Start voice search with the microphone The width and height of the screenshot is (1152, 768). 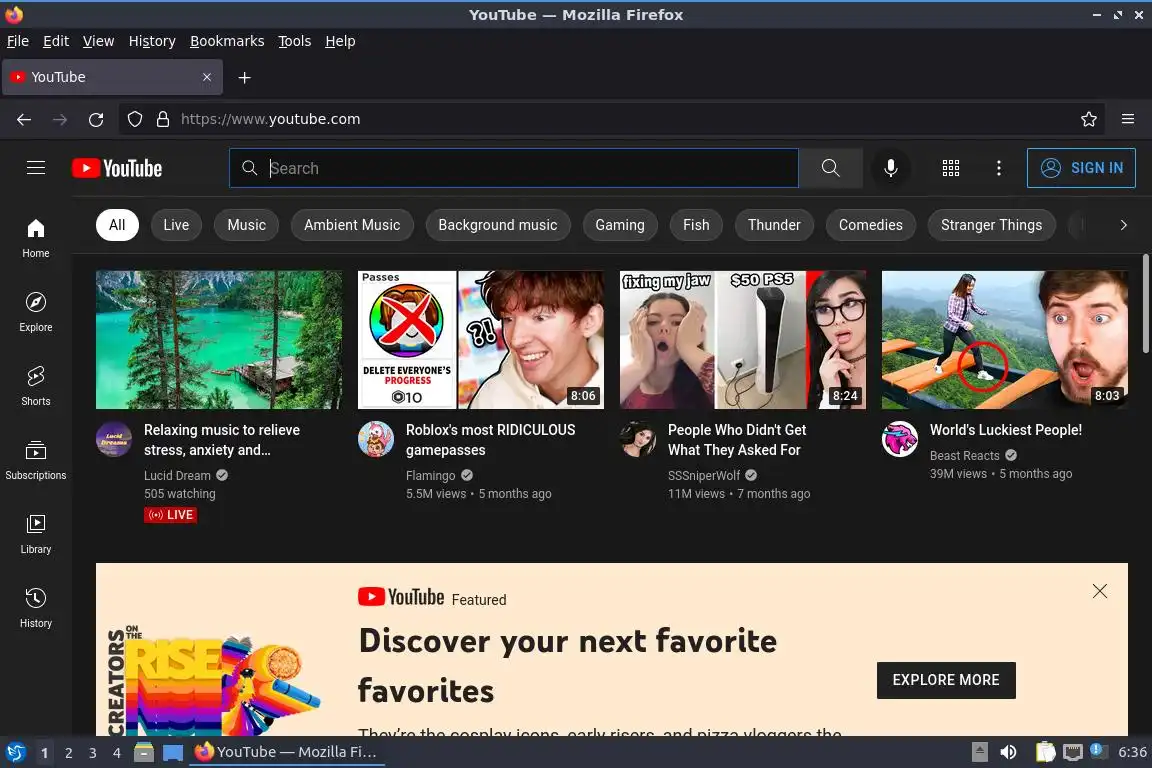pyautogui.click(x=890, y=168)
